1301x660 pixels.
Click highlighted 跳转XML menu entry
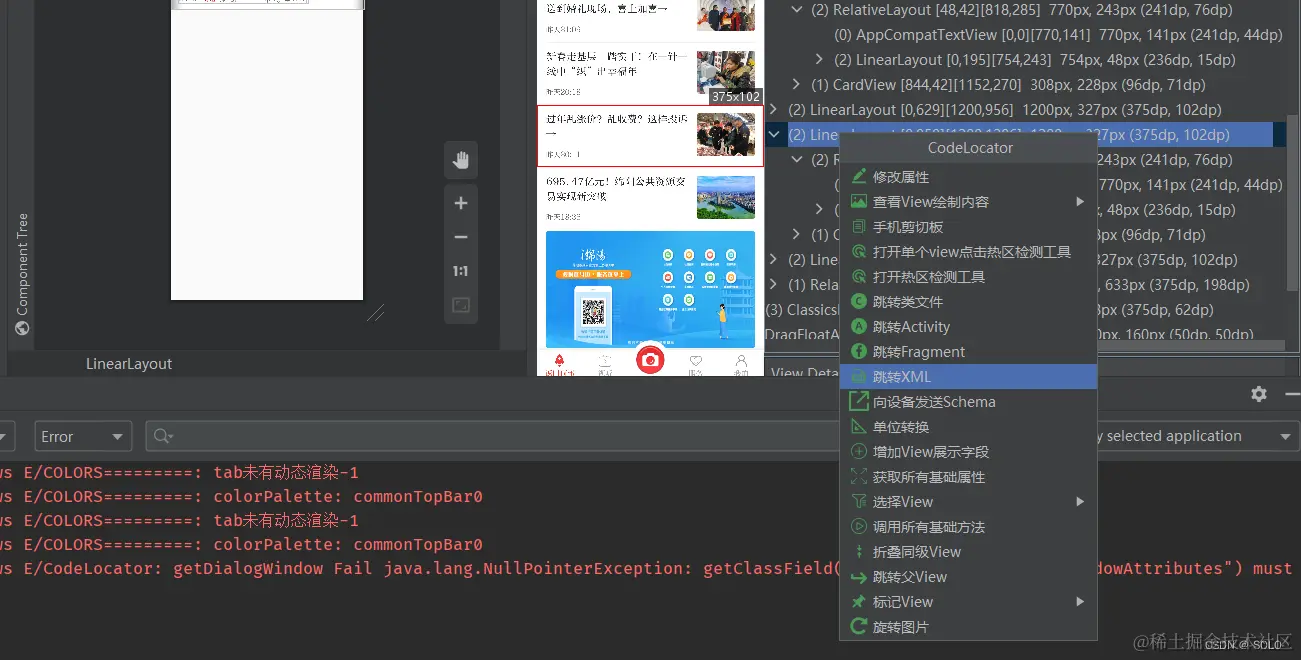(968, 377)
